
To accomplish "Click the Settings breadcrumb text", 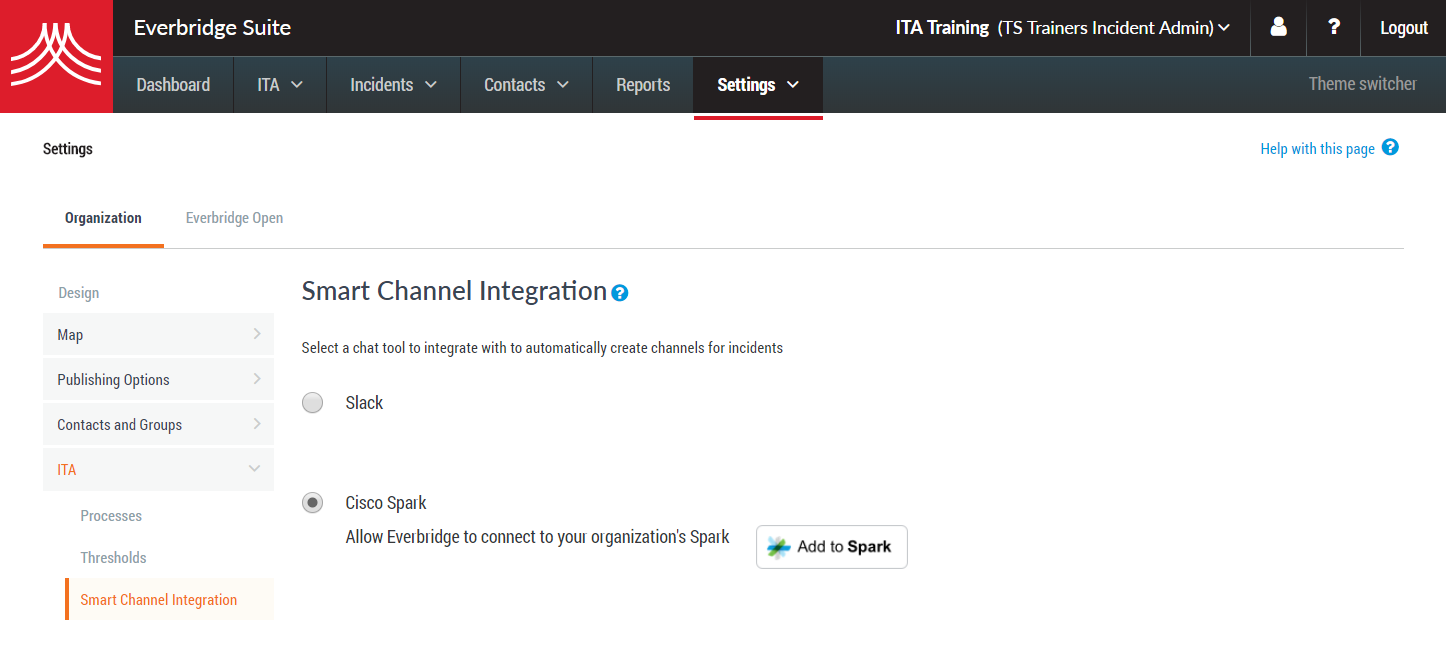I will 68,149.
